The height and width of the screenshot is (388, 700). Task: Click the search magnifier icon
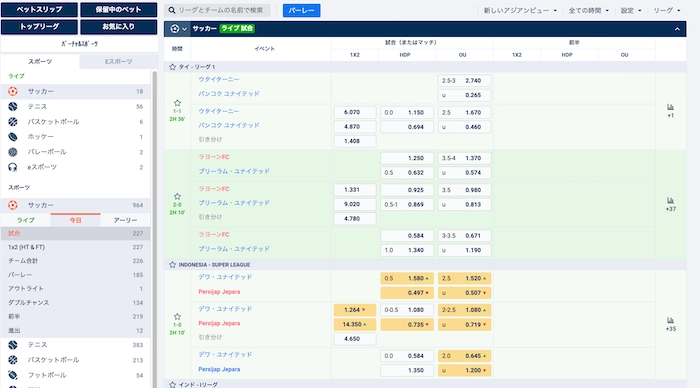pyautogui.click(x=172, y=10)
